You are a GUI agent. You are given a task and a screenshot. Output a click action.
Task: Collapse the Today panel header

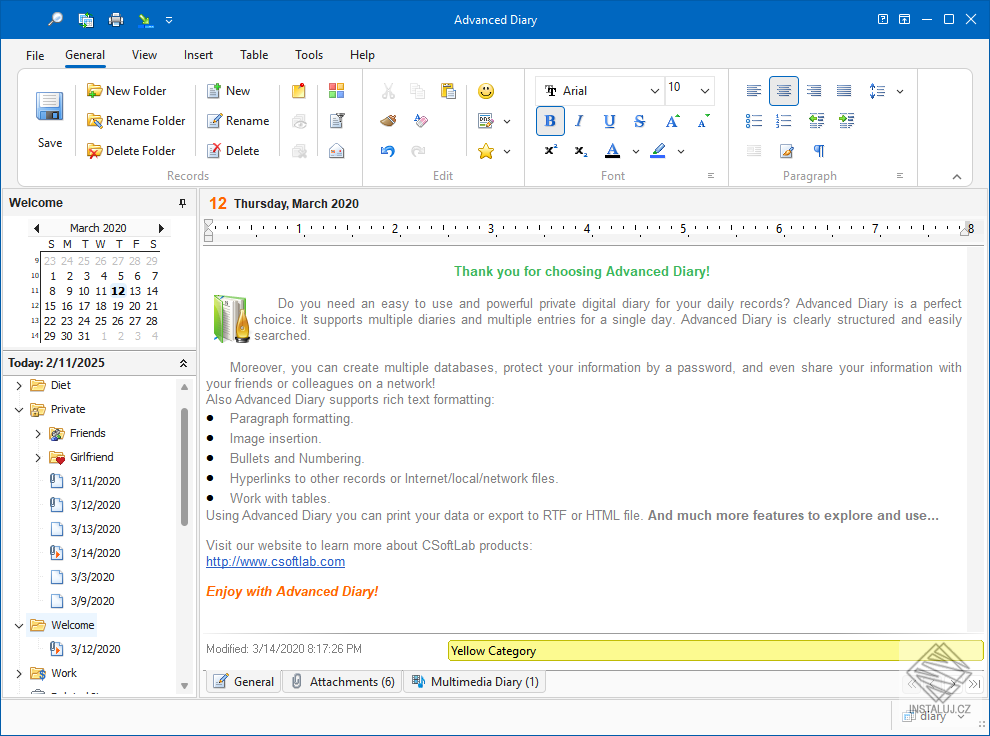[x=183, y=364]
